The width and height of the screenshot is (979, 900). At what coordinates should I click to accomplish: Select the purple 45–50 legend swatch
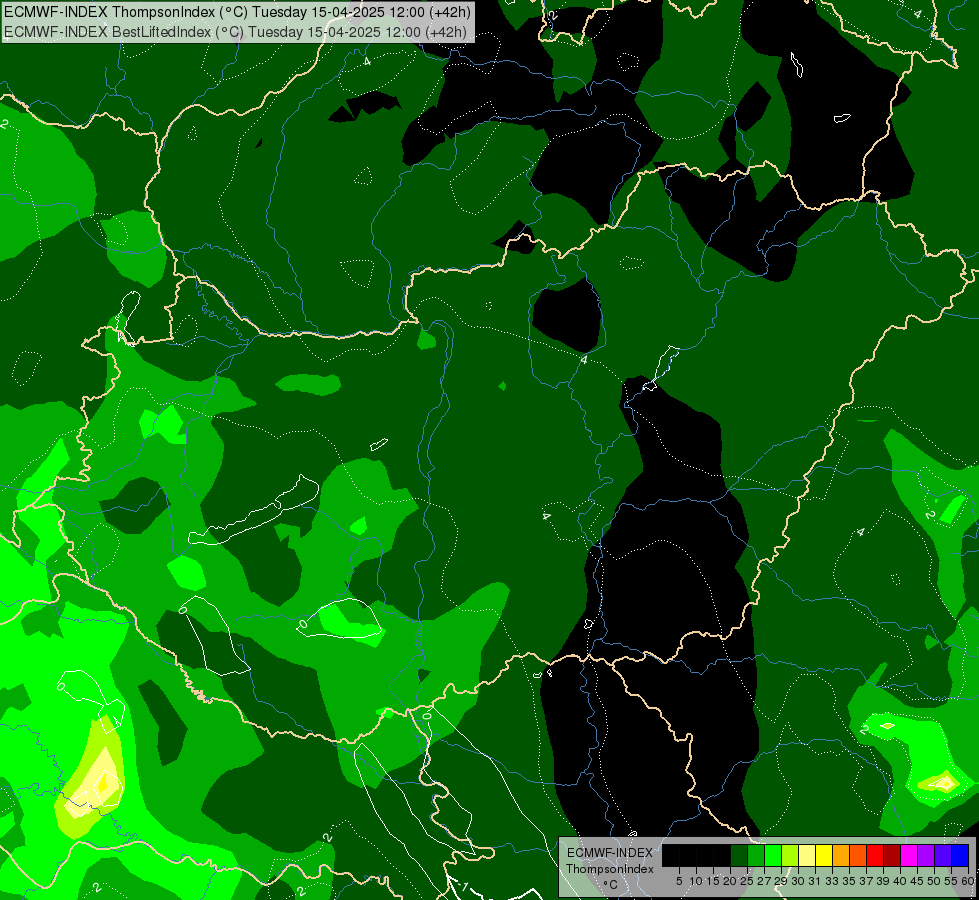point(926,855)
